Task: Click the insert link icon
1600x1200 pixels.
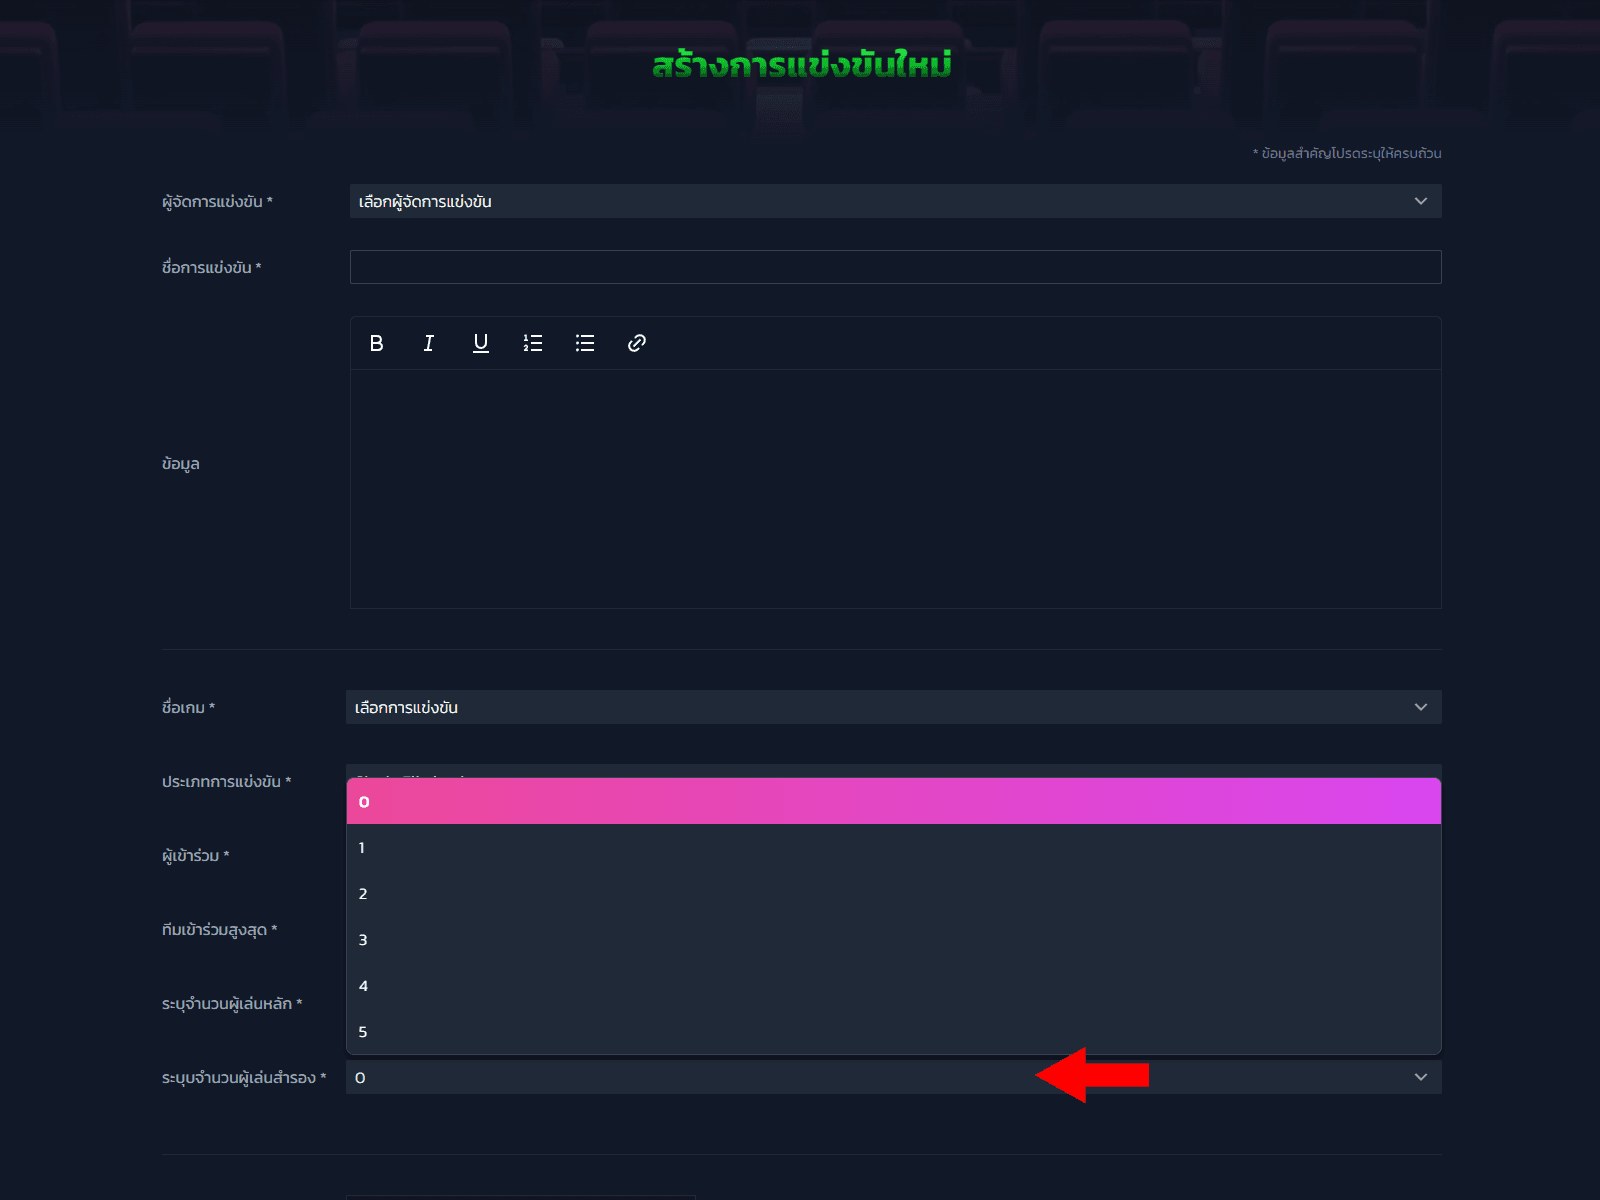Action: [x=637, y=343]
